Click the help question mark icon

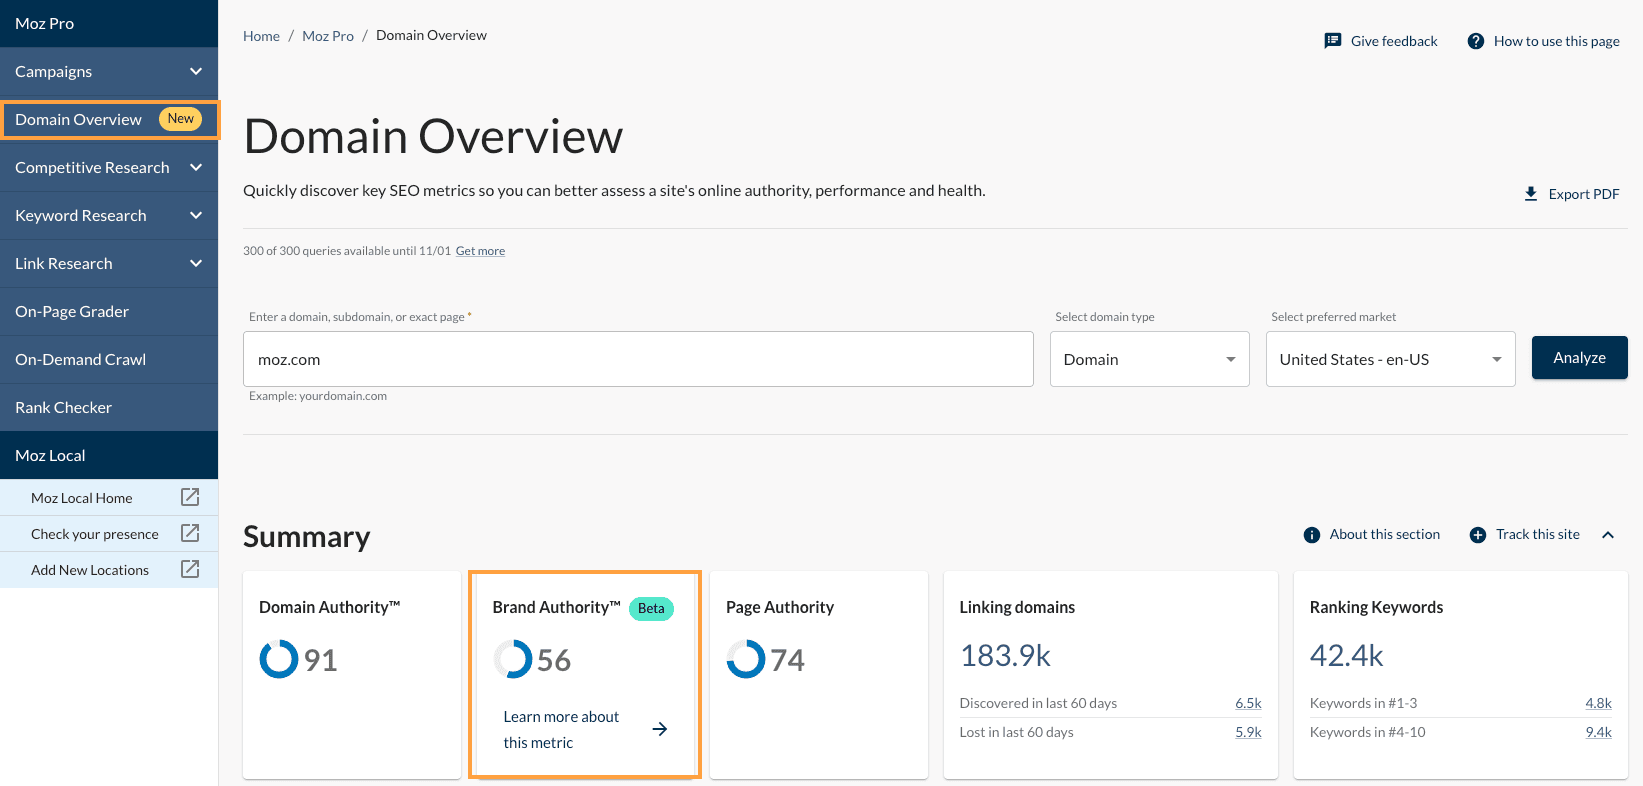click(x=1475, y=41)
